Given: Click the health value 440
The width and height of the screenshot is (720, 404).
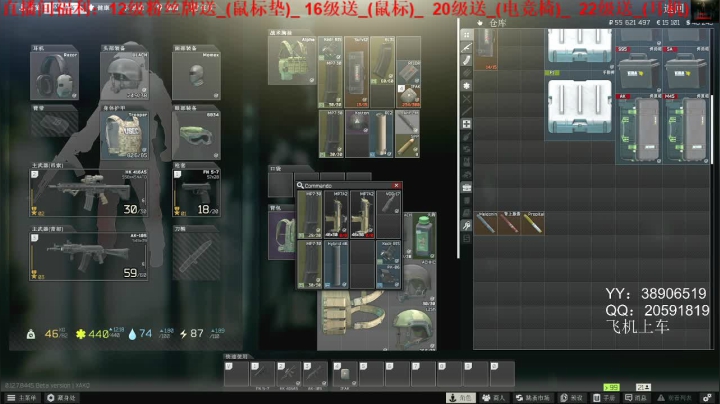Looking at the screenshot, I should (98, 334).
